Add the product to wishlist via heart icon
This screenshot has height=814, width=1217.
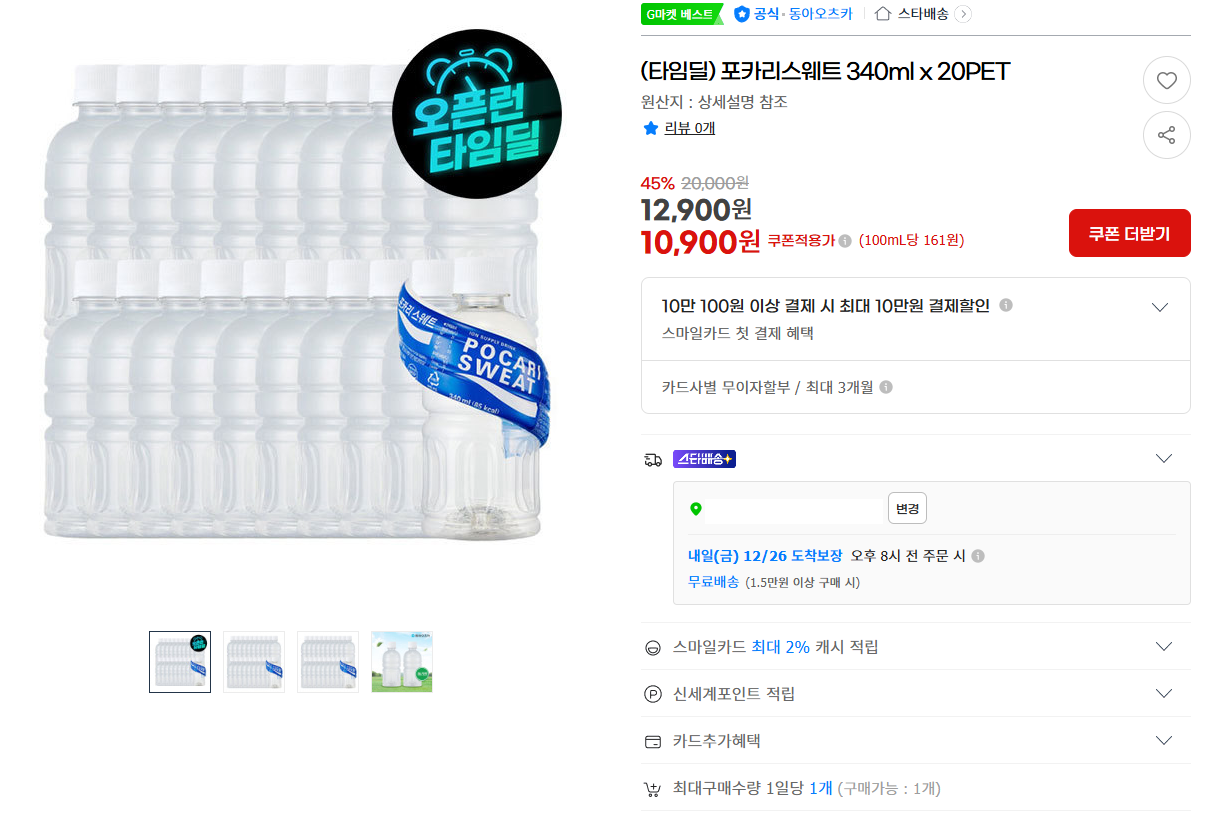pyautogui.click(x=1166, y=80)
